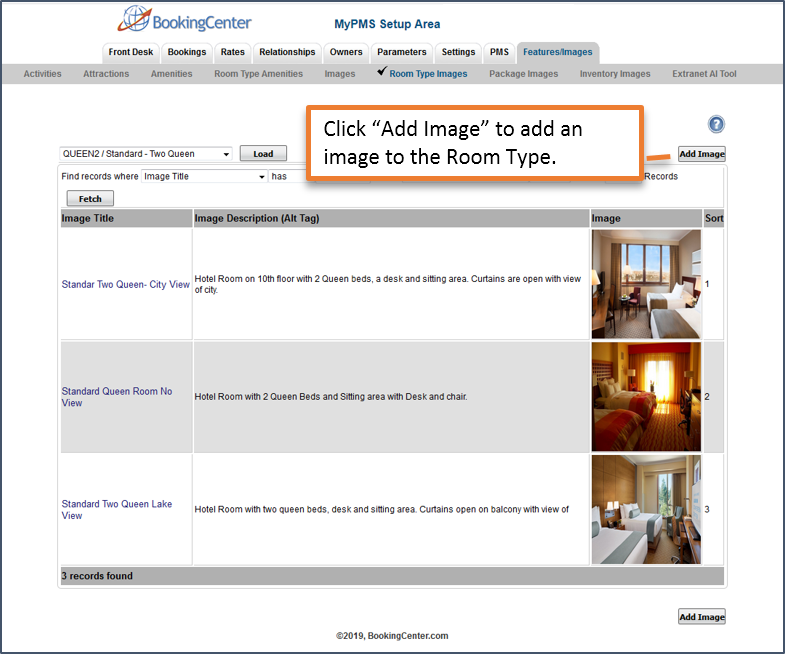Click sort value 3

pyautogui.click(x=707, y=509)
